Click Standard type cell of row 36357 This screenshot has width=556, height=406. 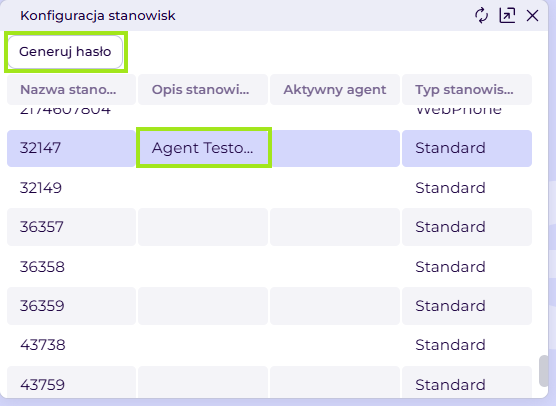pyautogui.click(x=467, y=227)
